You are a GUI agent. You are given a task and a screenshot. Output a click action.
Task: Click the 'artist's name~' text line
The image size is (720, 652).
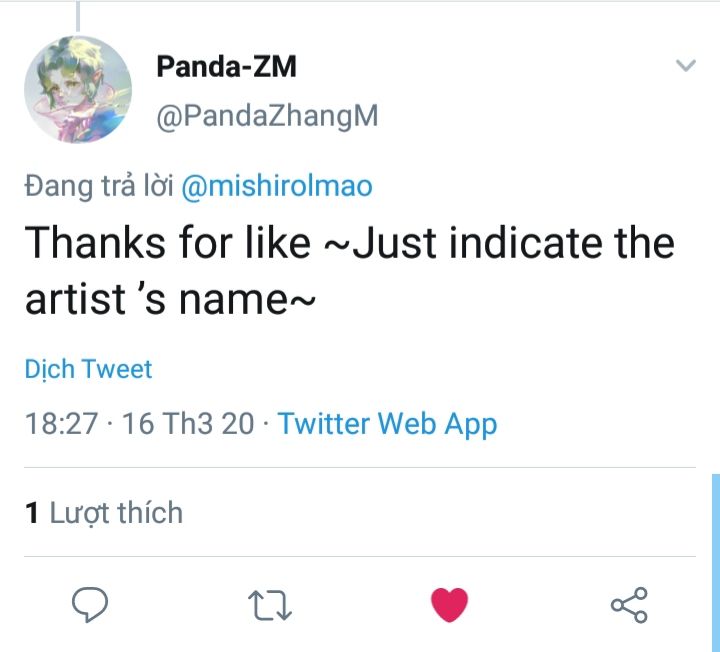coord(170,298)
